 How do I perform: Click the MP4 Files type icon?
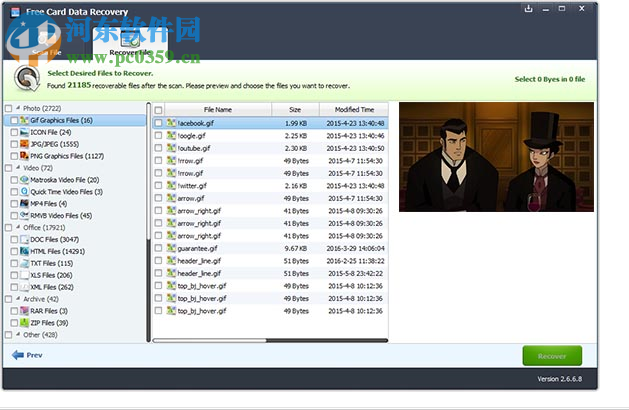point(24,204)
